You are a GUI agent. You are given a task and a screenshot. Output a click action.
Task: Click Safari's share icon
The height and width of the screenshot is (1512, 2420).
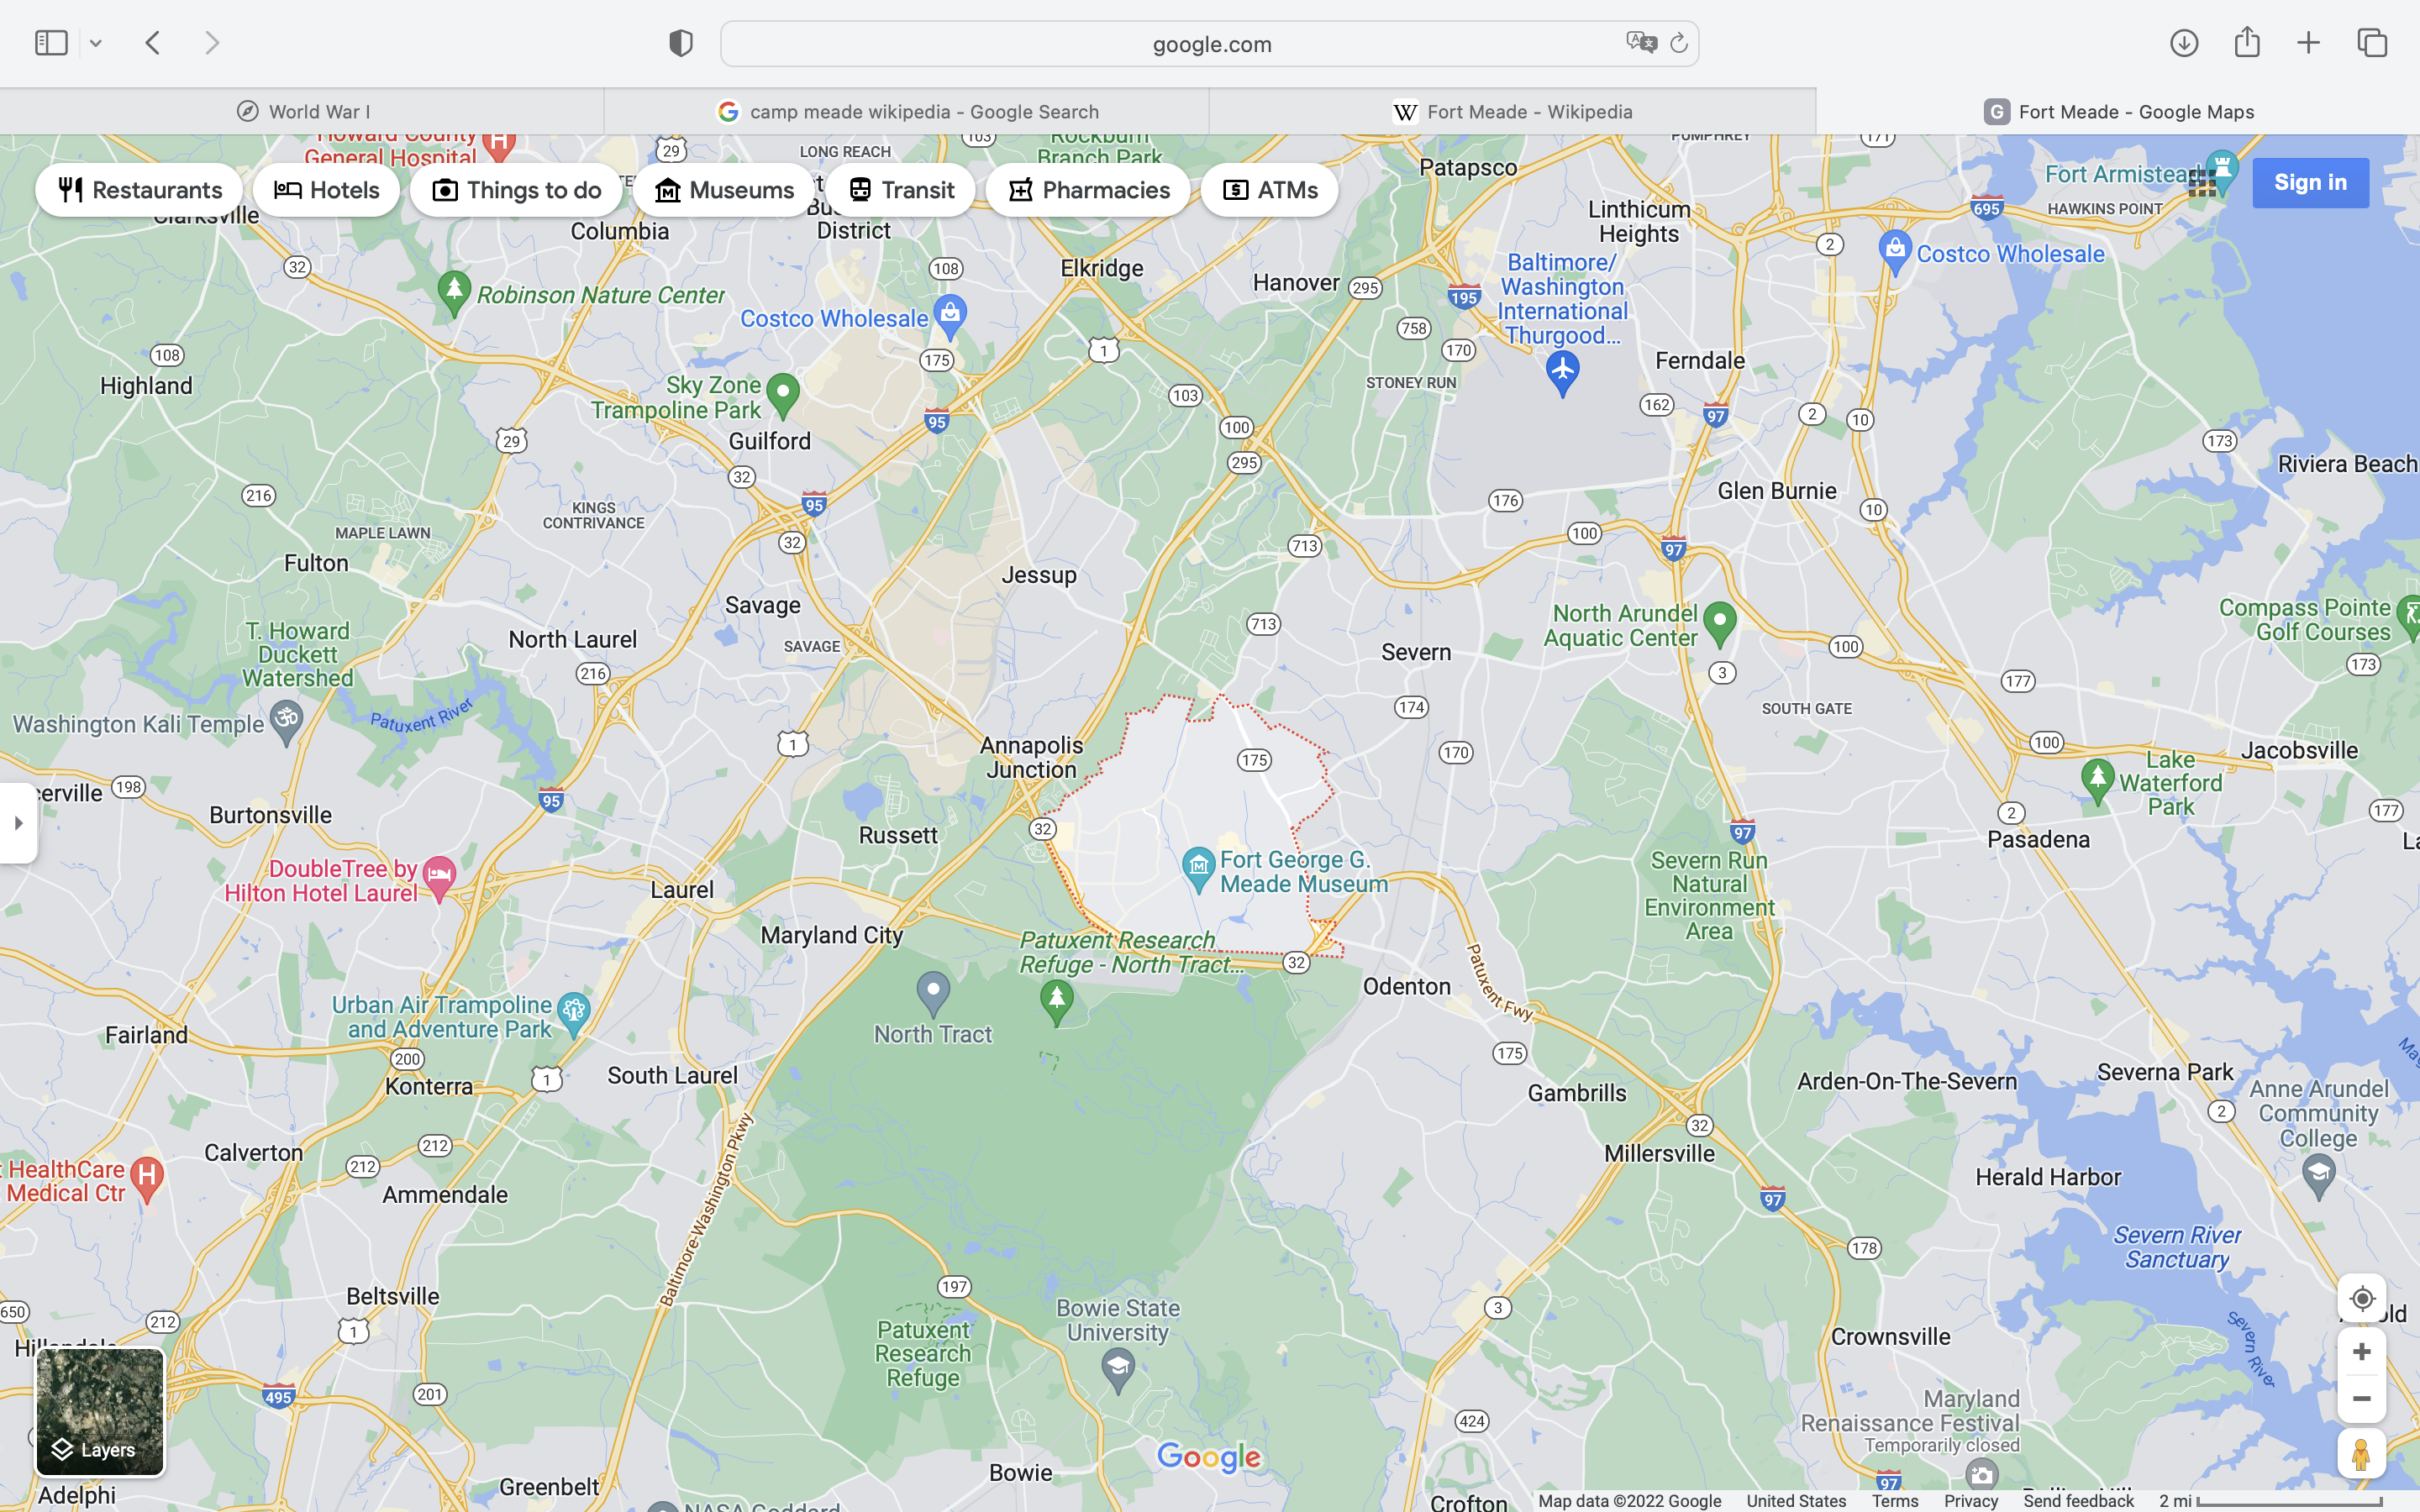tap(2247, 43)
